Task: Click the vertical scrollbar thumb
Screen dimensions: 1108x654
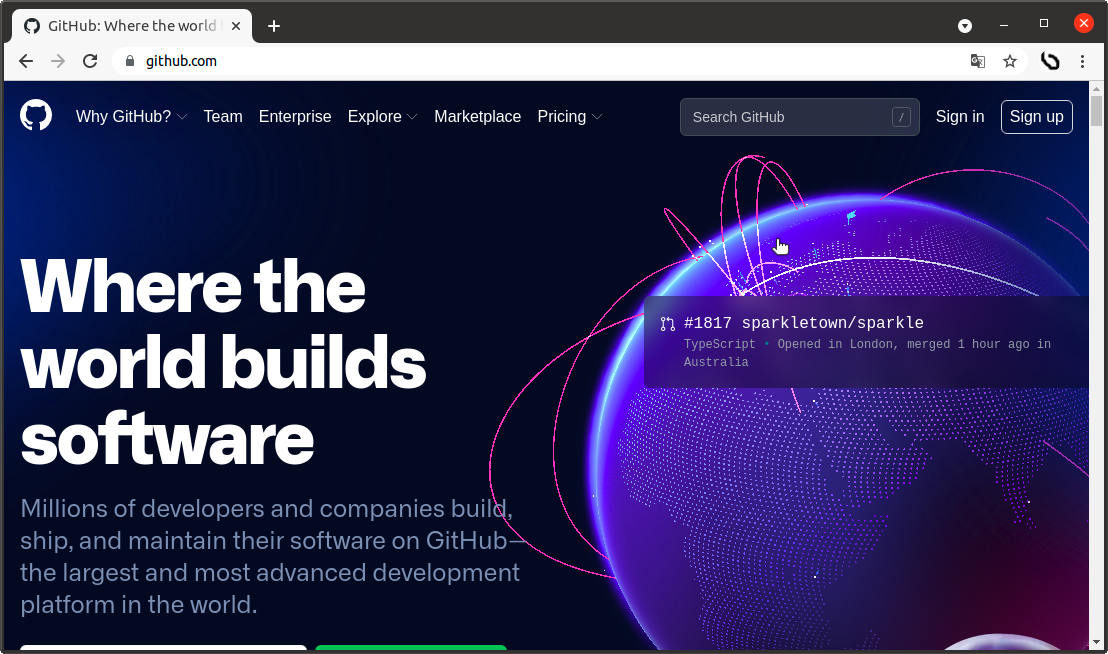Action: [1096, 111]
